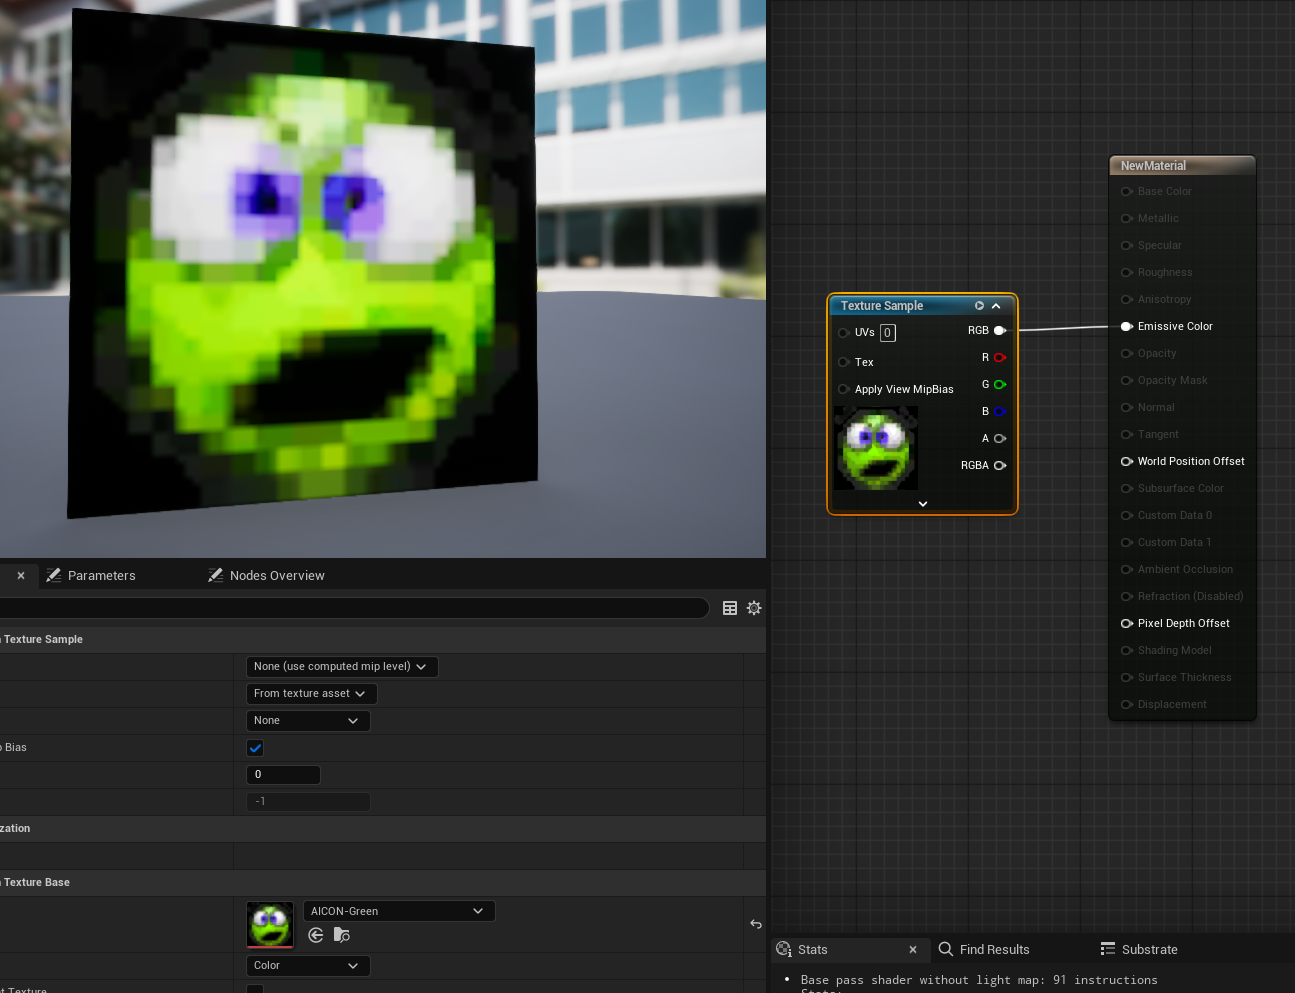
Task: Click the green G output pin
Action: point(999,385)
